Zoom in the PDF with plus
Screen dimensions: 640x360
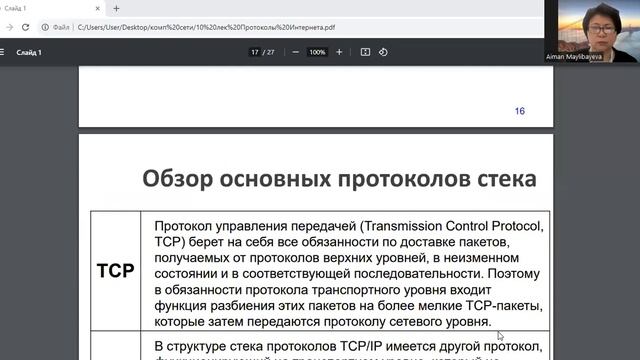pos(339,52)
